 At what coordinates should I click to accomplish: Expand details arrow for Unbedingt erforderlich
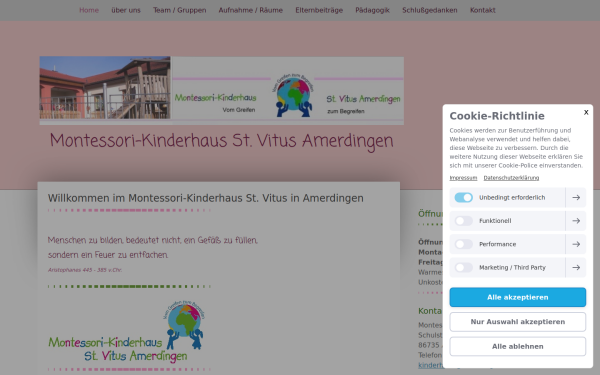[576, 197]
